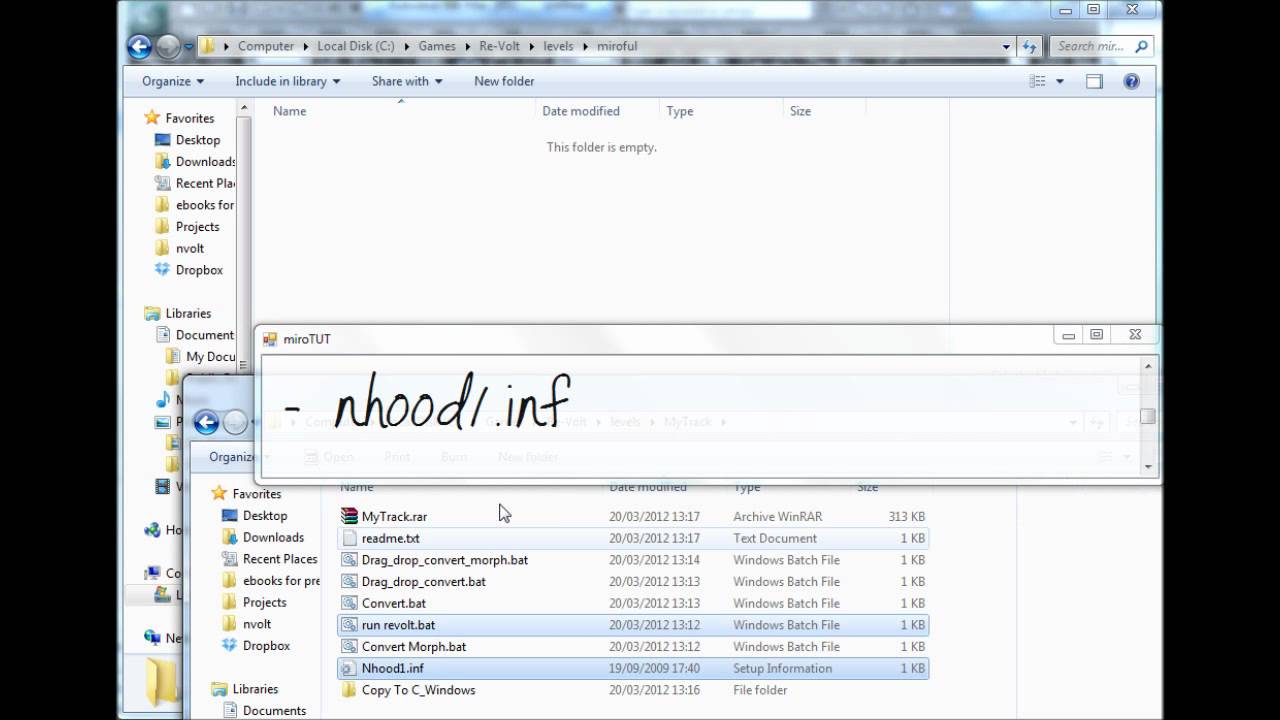The image size is (1280, 720).
Task: Open address bar previous locations dropdown
Action: click(1007, 46)
